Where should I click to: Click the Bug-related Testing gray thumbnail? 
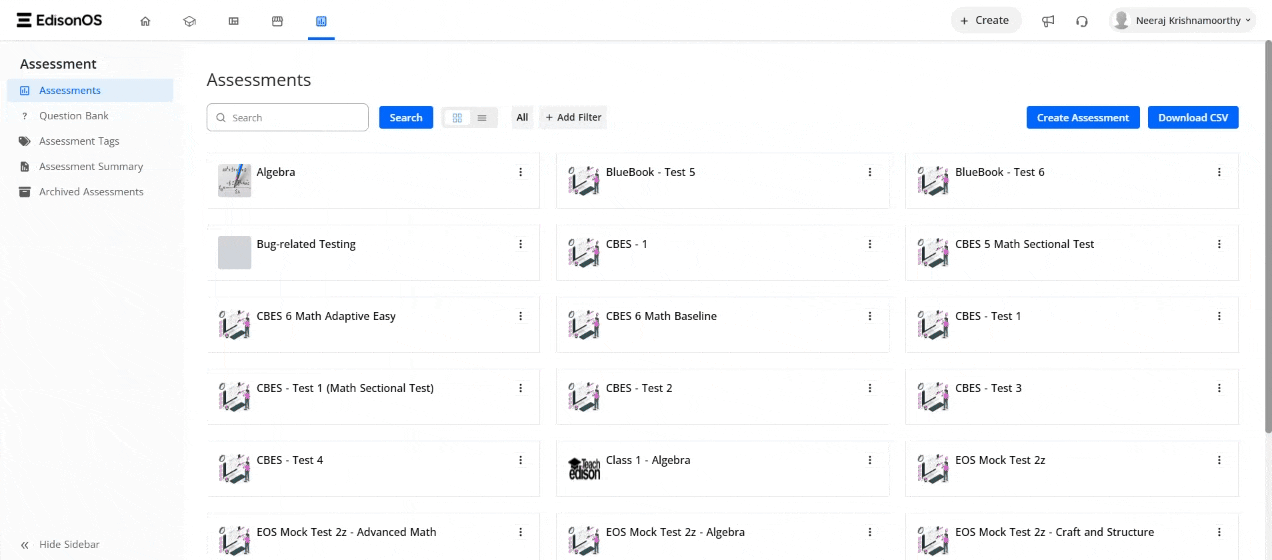(x=234, y=253)
